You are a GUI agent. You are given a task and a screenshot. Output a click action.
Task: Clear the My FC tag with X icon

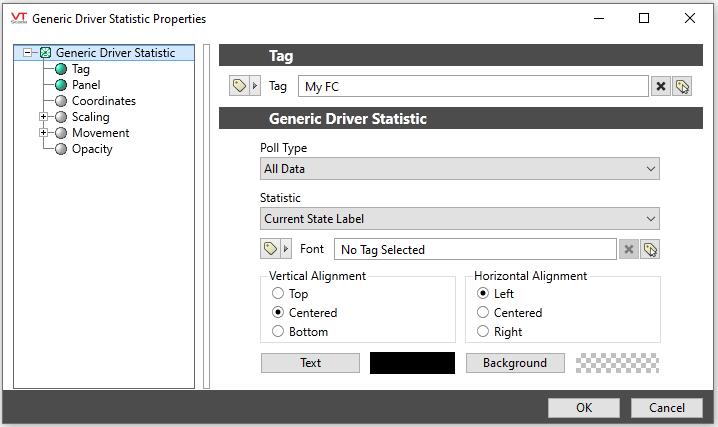point(661,86)
